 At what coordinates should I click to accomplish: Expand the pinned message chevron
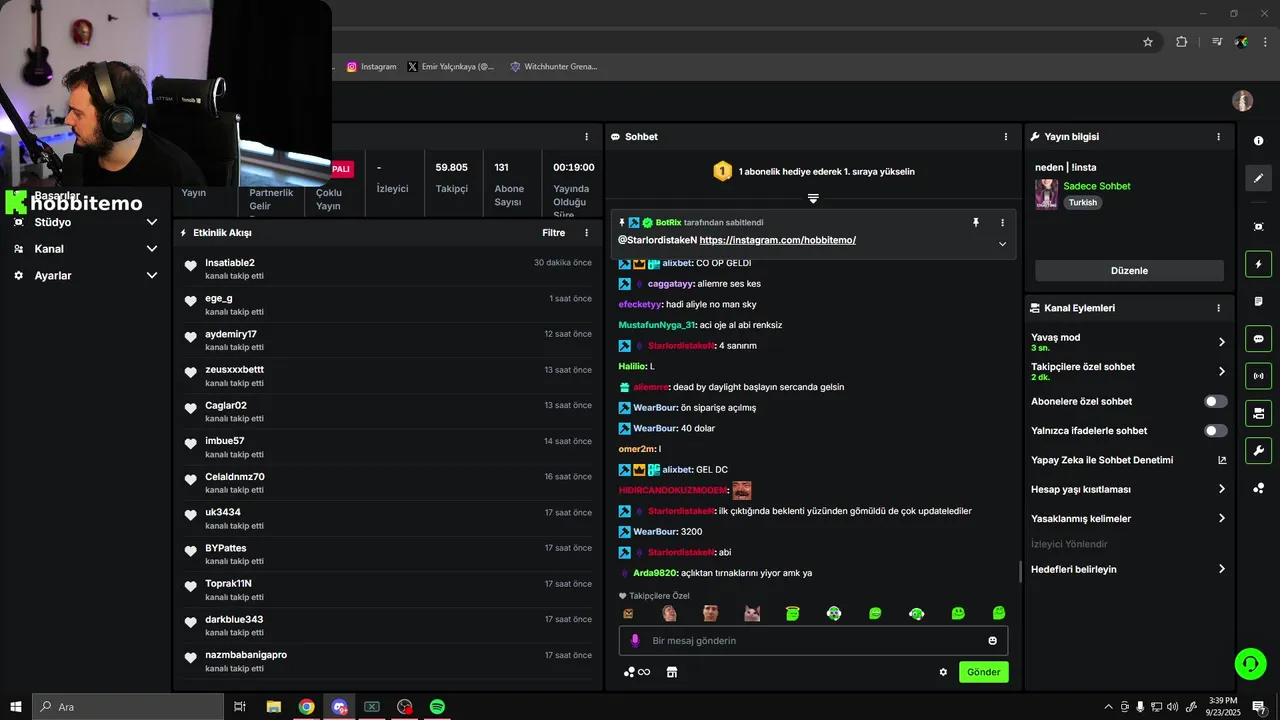click(x=1002, y=244)
